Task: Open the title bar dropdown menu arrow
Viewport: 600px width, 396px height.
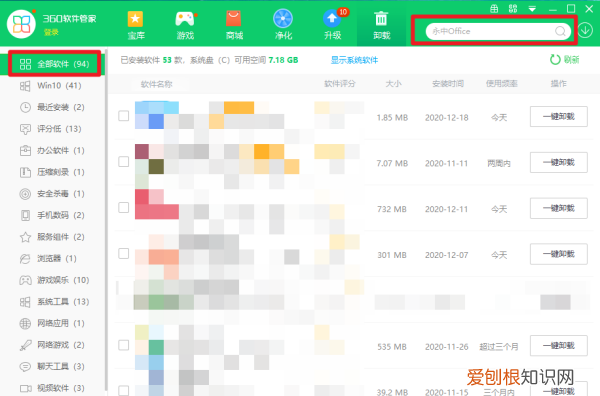Action: coord(532,9)
